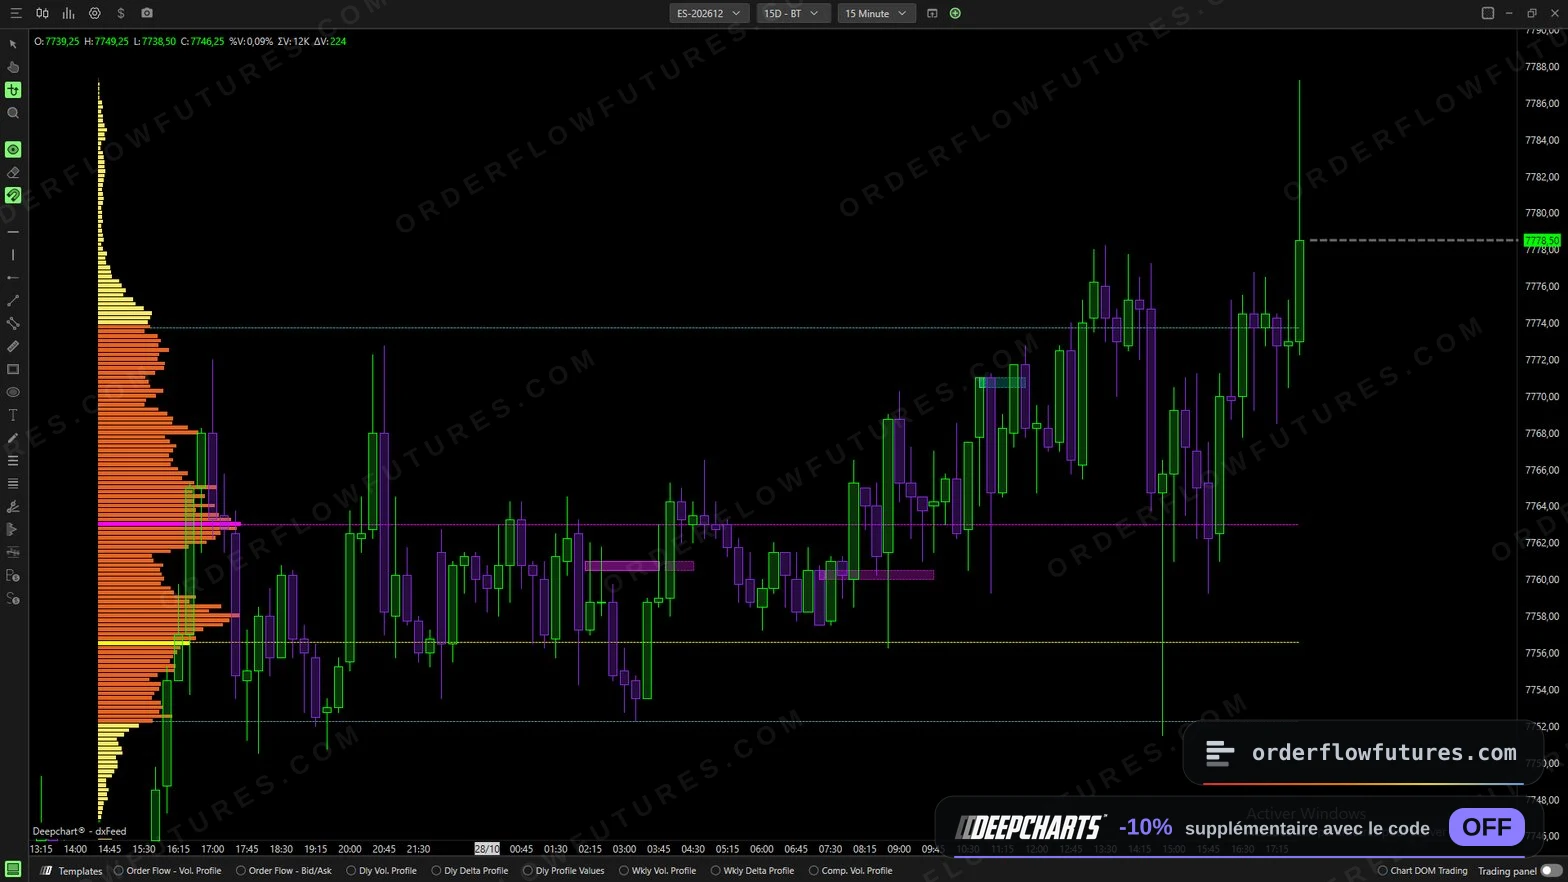Toggle the green magnet snap tool
Viewport: 1568px width, 882px height.
click(x=13, y=196)
